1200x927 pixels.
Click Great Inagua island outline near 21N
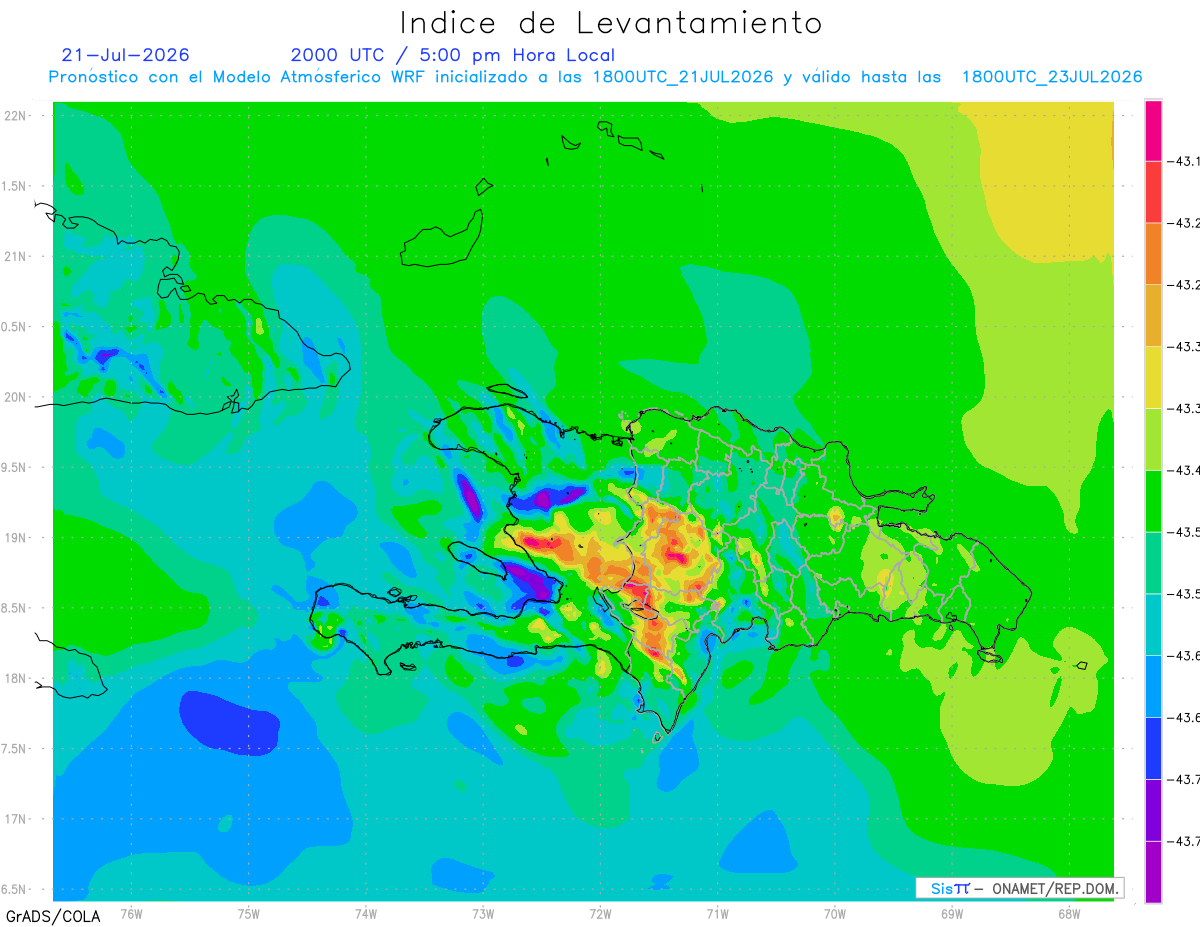tap(442, 238)
